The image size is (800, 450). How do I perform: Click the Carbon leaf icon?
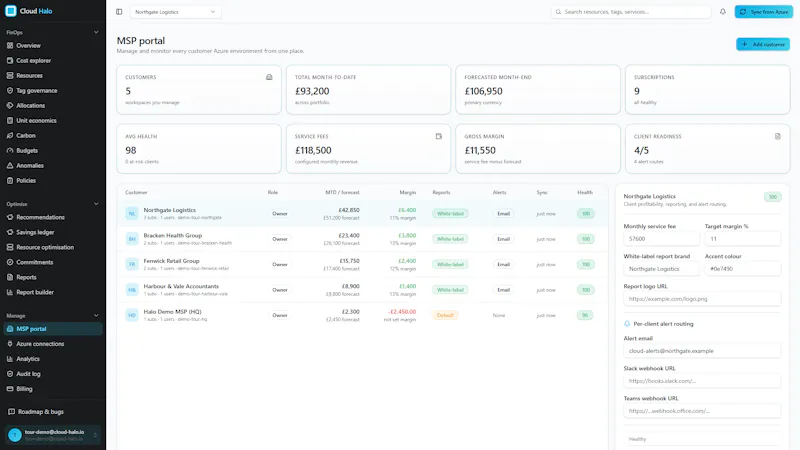[10, 136]
